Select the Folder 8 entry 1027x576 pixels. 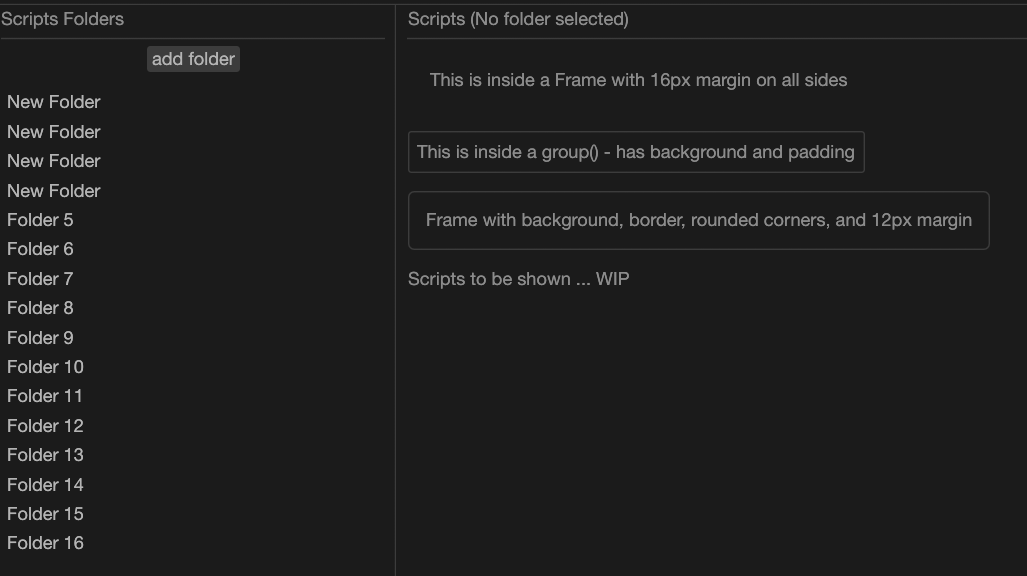point(40,308)
